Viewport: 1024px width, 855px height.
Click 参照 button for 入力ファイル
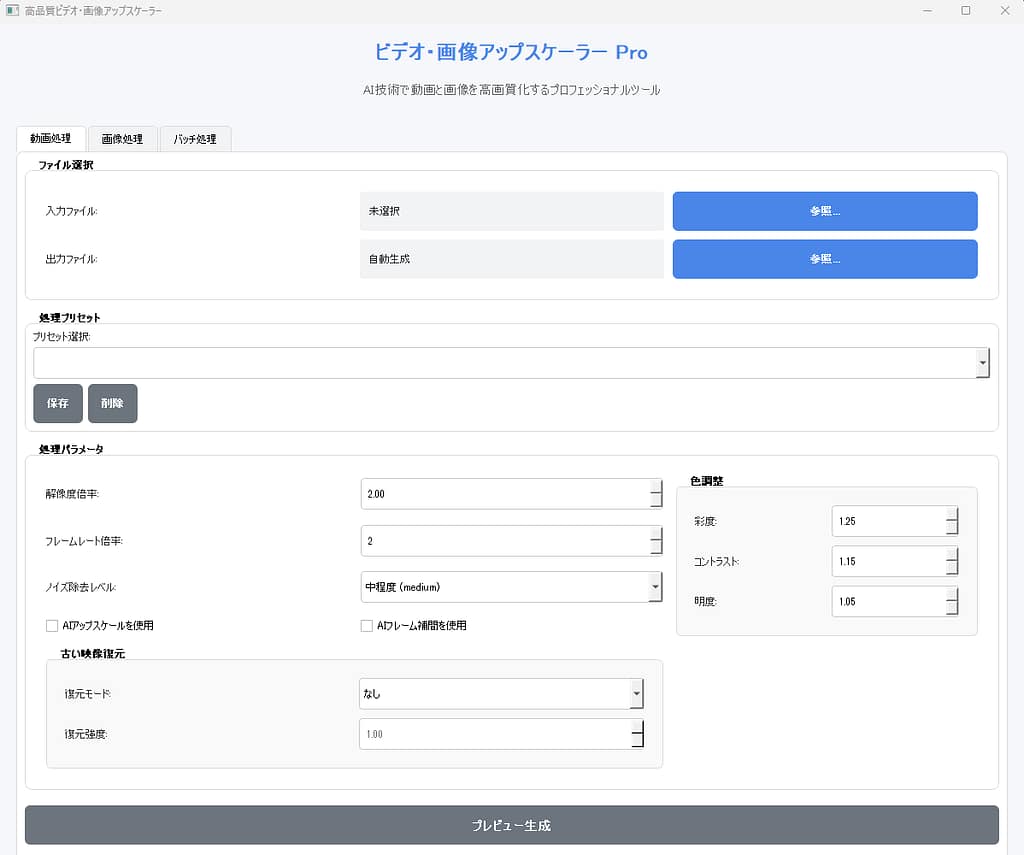pyautogui.click(x=824, y=211)
